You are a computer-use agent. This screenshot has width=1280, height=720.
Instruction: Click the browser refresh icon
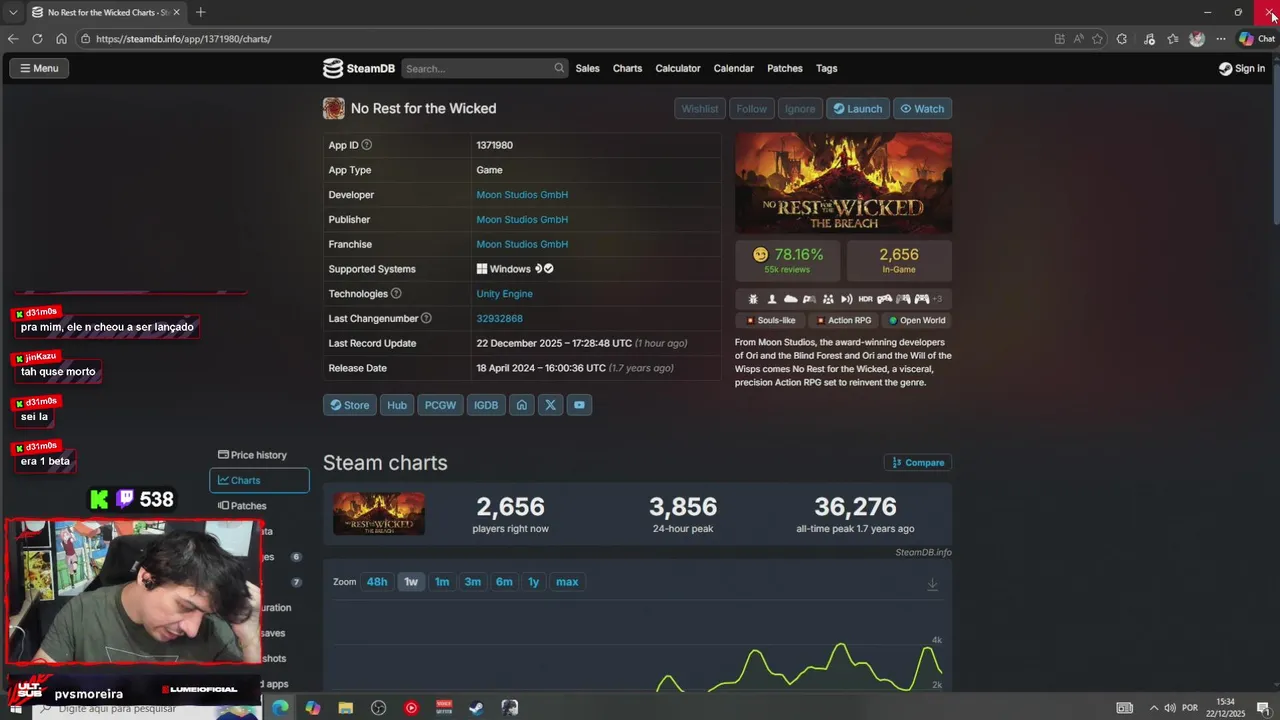coord(37,39)
